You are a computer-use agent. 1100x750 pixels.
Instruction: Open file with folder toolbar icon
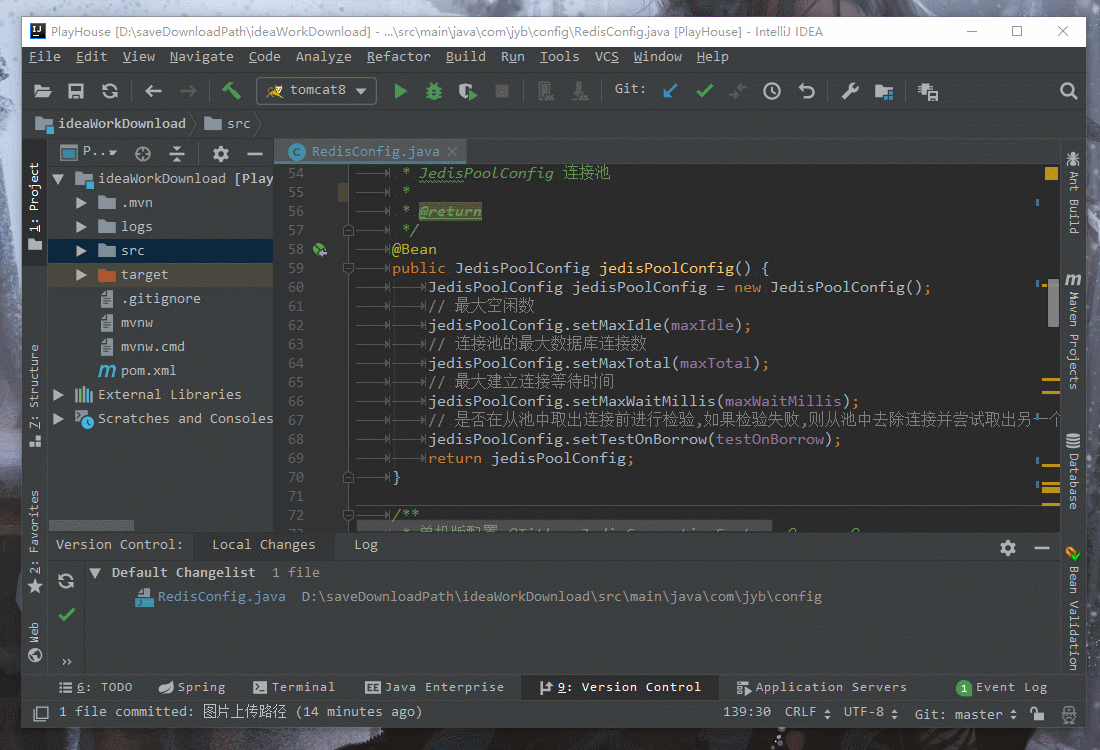pyautogui.click(x=43, y=91)
